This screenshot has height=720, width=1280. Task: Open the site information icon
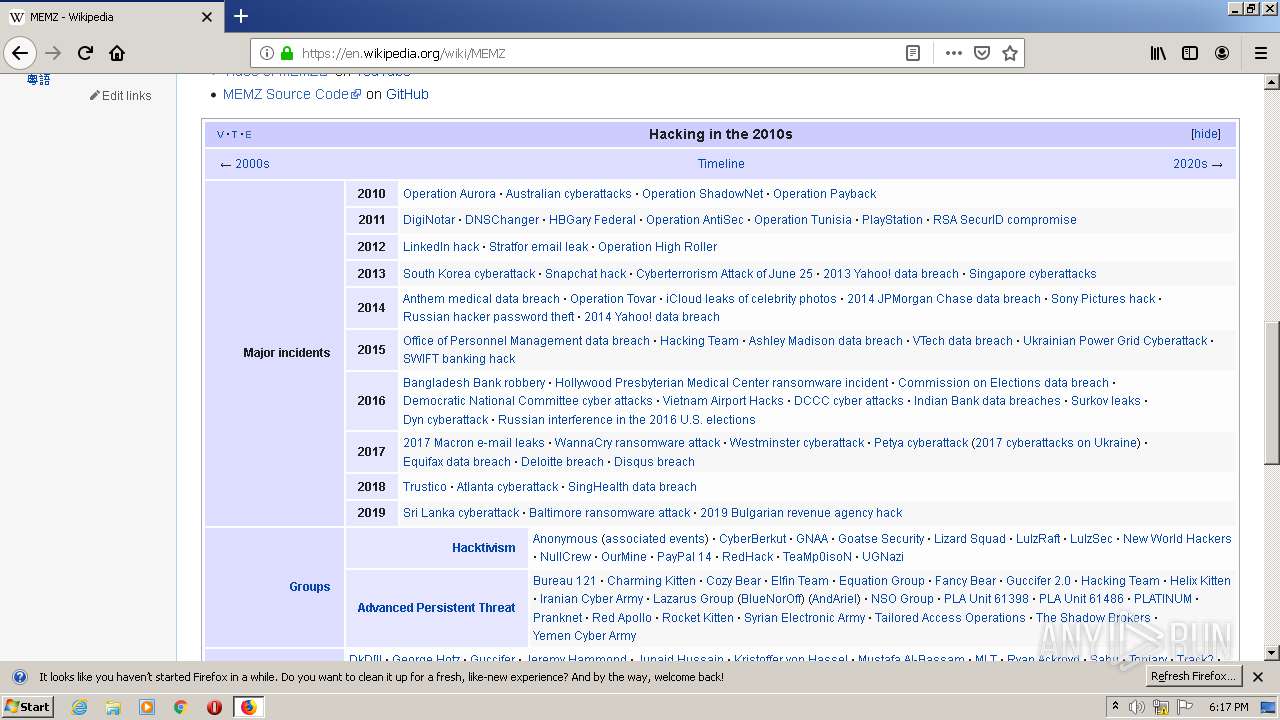tap(267, 53)
